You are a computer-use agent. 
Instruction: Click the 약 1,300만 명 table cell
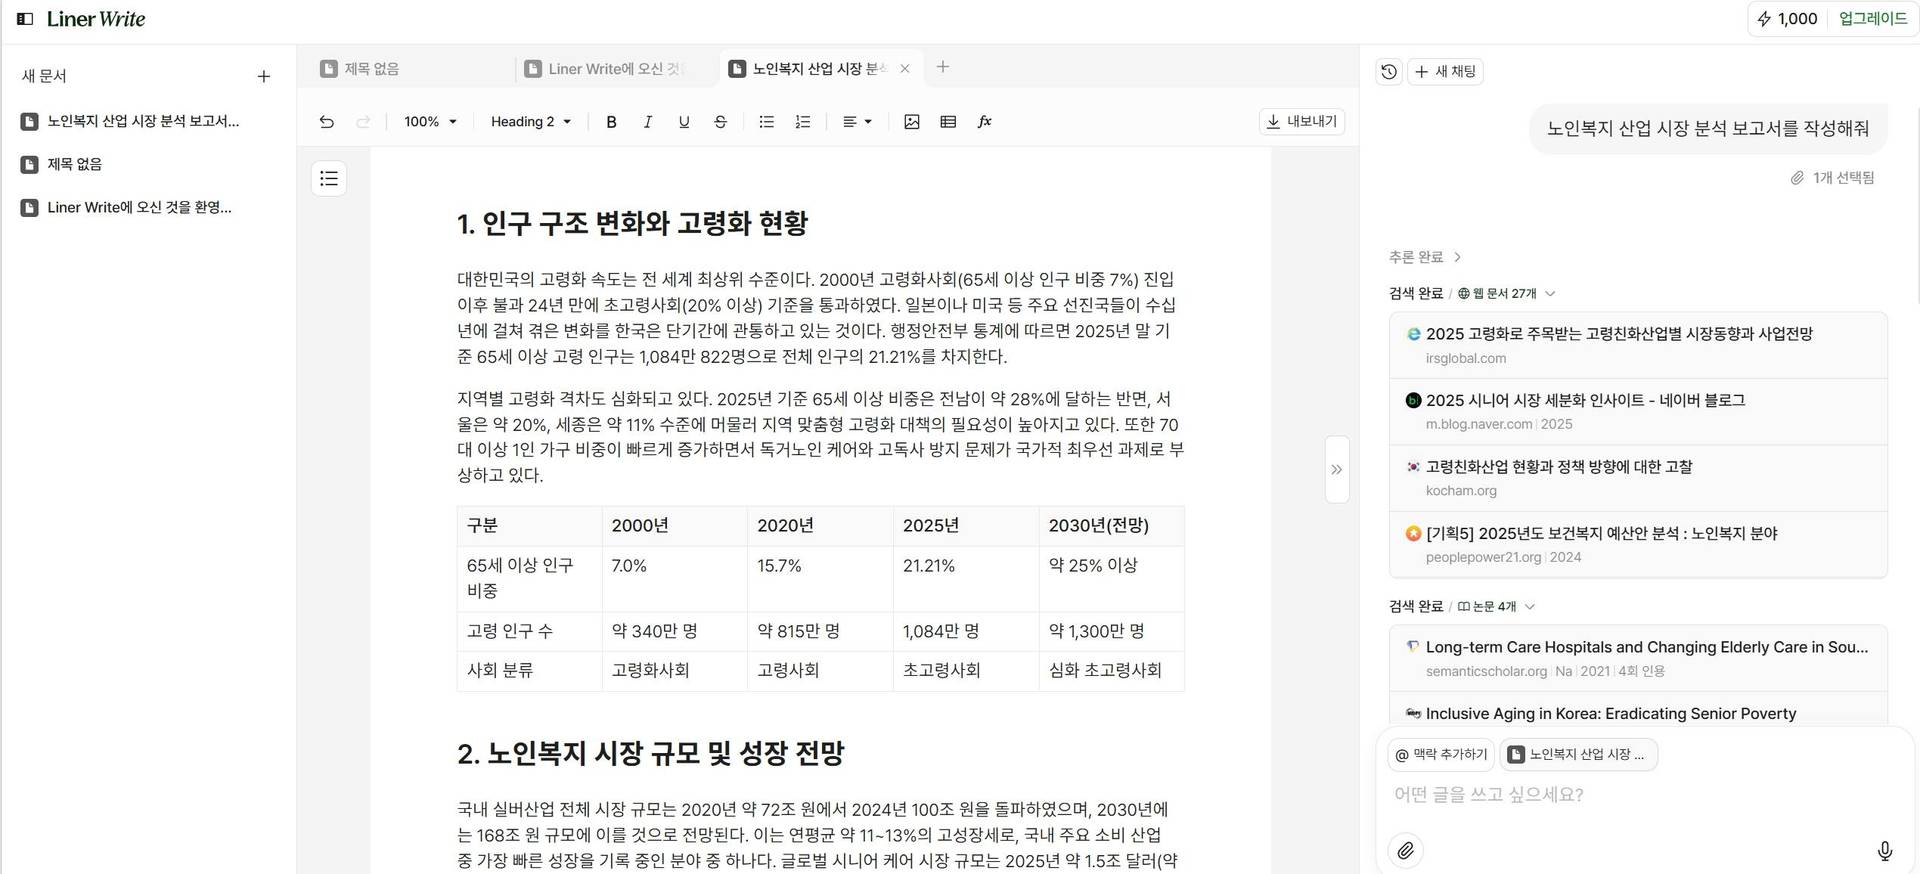[1111, 632]
